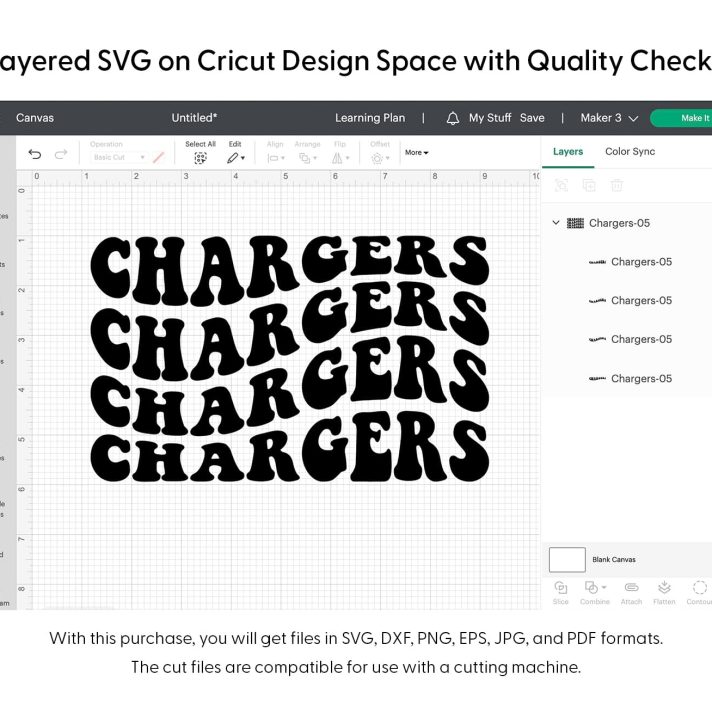Click the Offset icon

tap(377, 158)
